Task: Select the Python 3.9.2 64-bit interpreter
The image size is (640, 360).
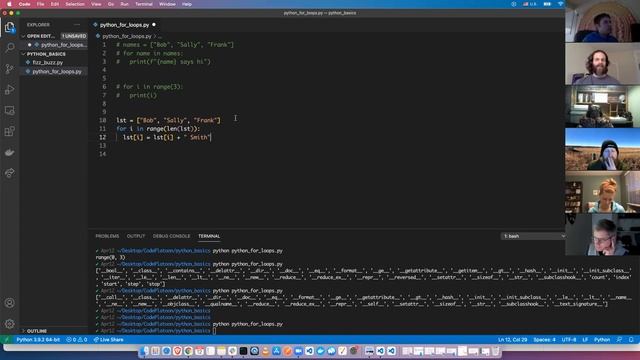Action: [x=38, y=340]
